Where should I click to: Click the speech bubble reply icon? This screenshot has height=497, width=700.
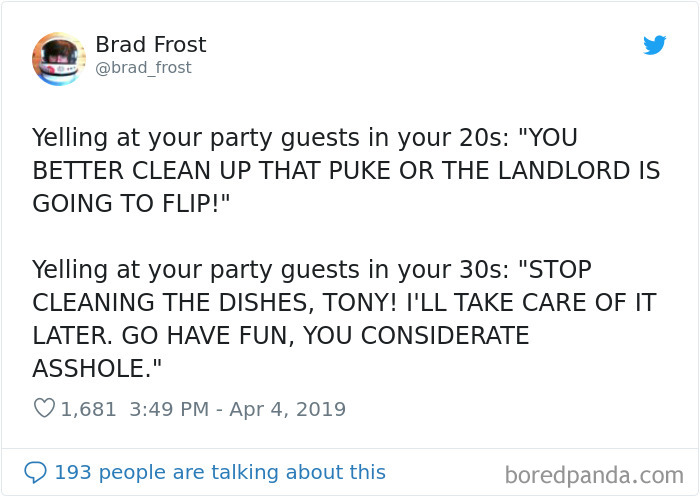(35, 472)
